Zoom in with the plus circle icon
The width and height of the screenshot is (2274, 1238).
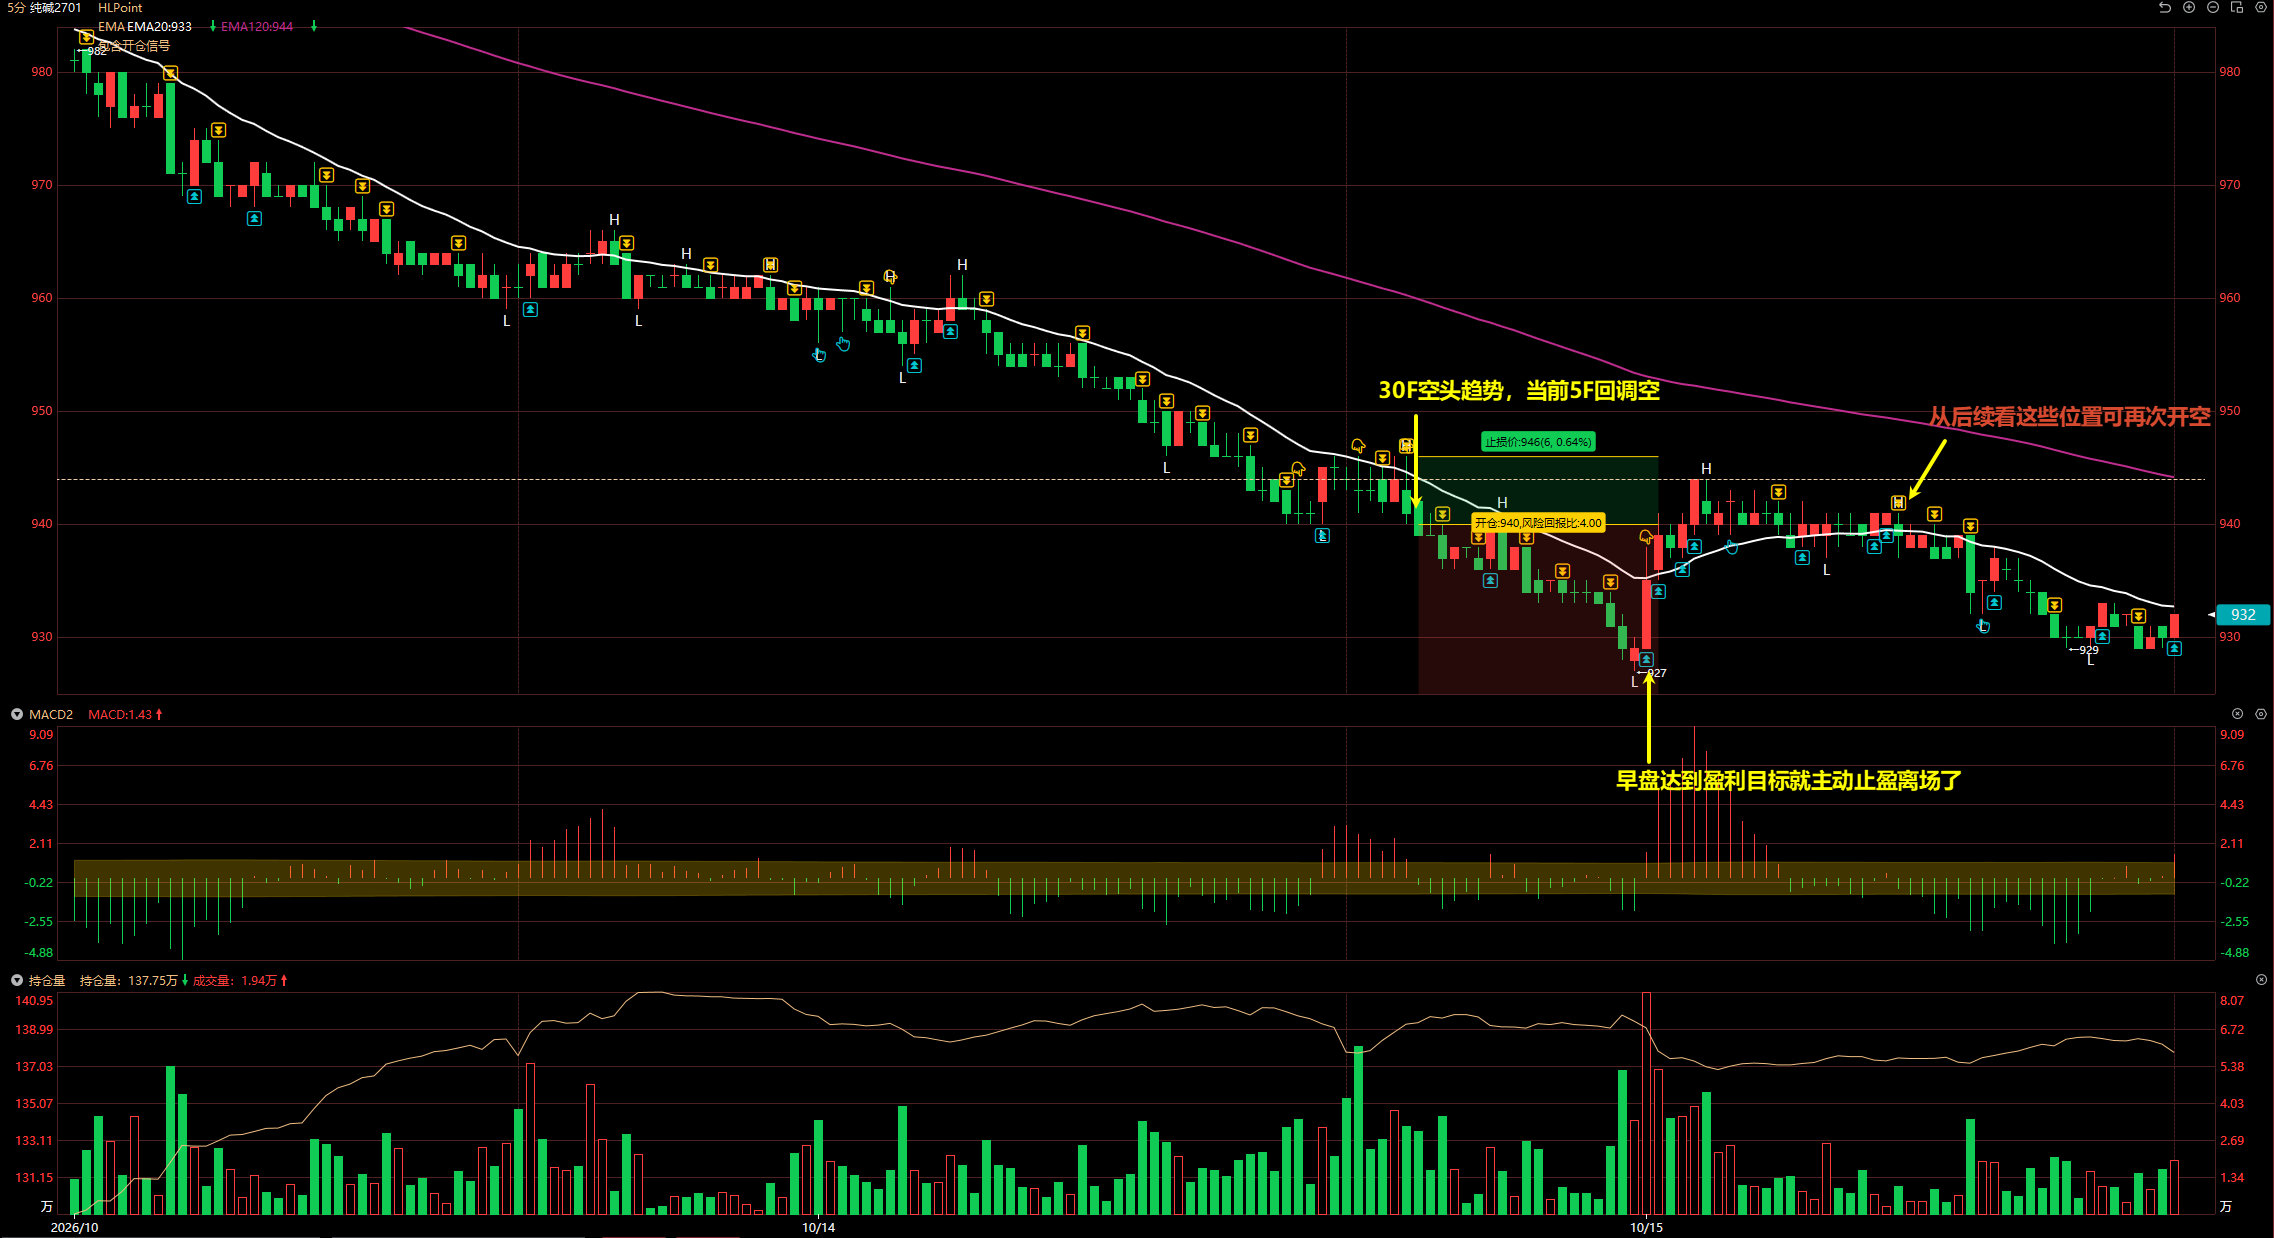click(2189, 7)
